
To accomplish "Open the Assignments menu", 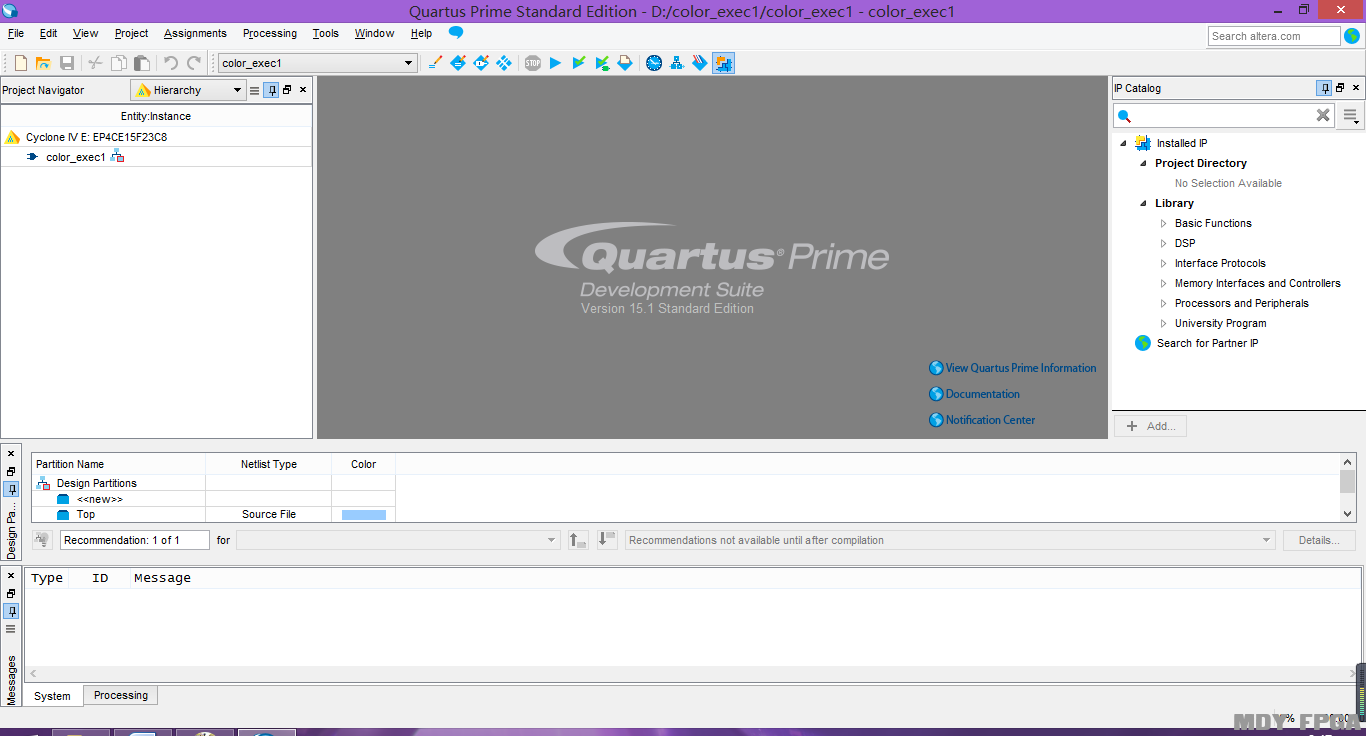I will click(195, 33).
